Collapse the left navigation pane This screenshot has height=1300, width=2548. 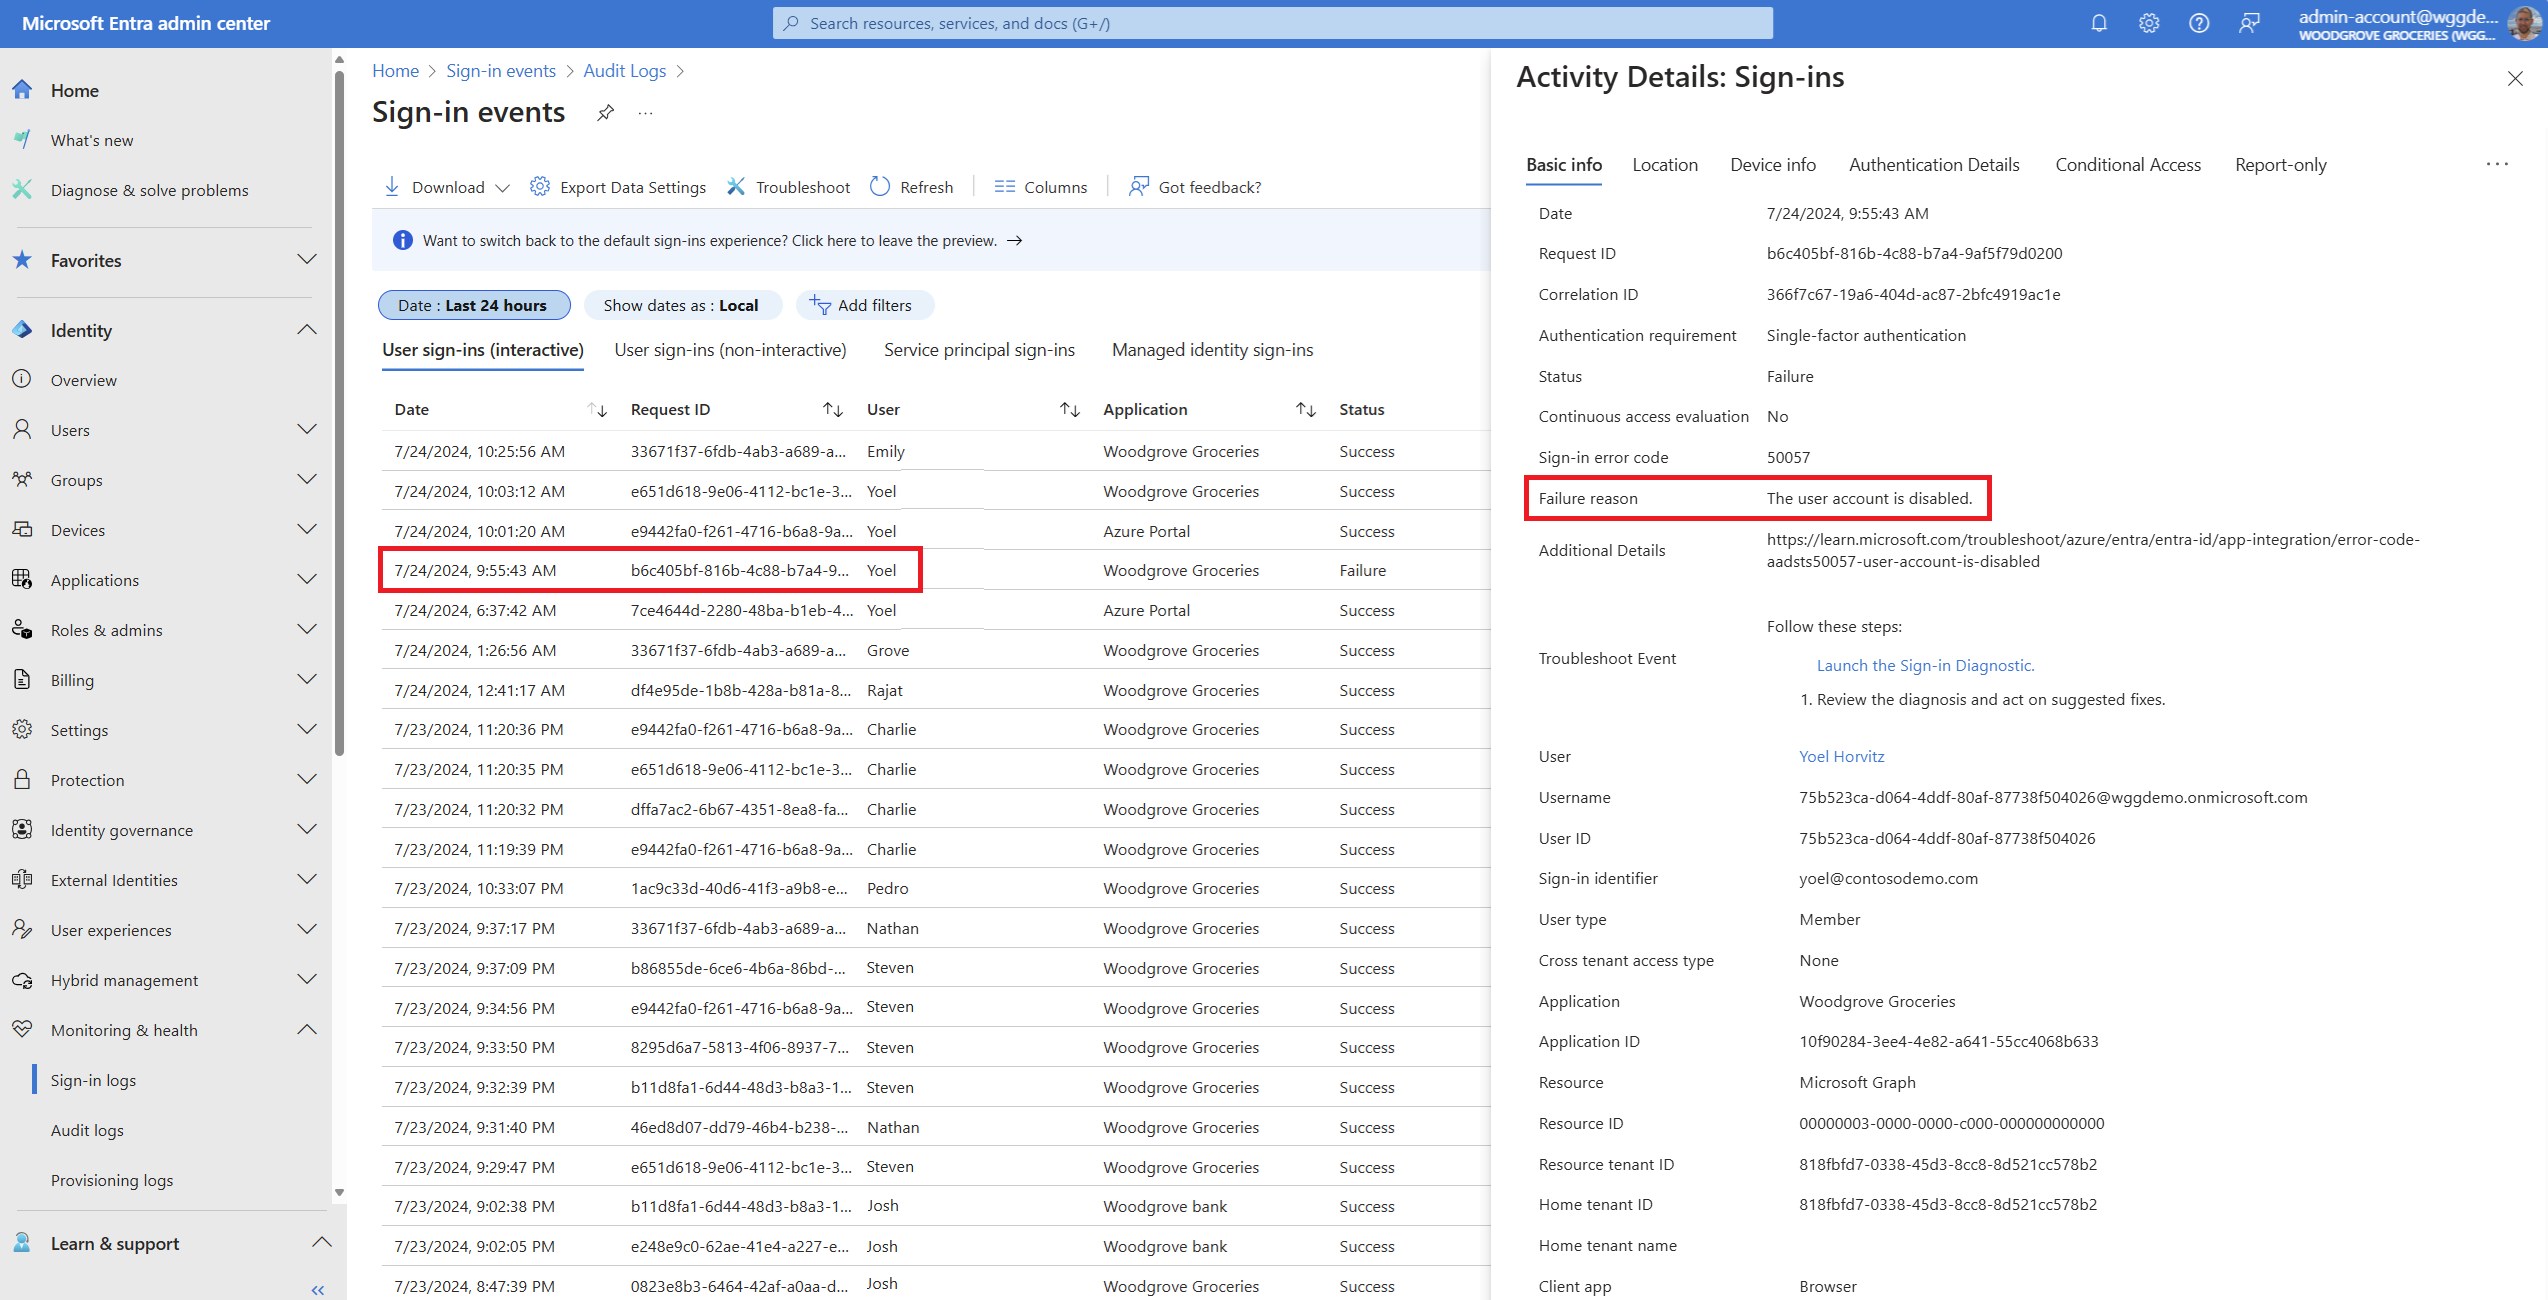tap(318, 1289)
